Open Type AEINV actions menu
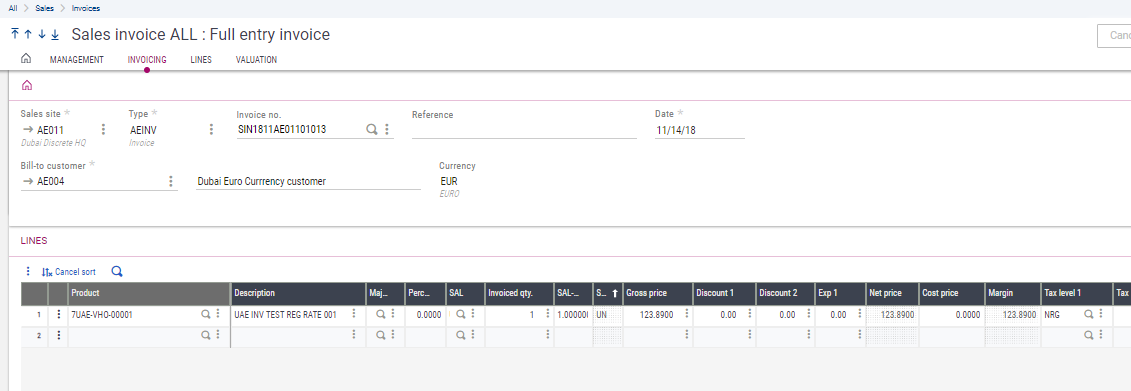1131x391 pixels. pyautogui.click(x=211, y=129)
